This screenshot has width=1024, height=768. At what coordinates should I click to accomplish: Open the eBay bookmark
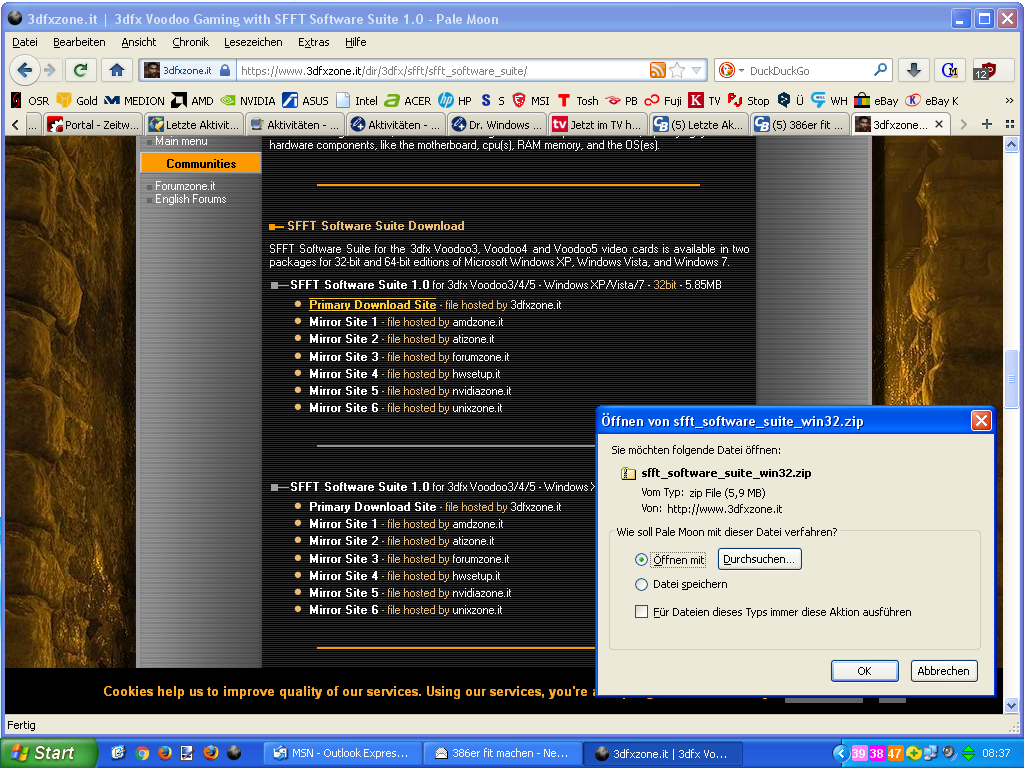click(876, 101)
